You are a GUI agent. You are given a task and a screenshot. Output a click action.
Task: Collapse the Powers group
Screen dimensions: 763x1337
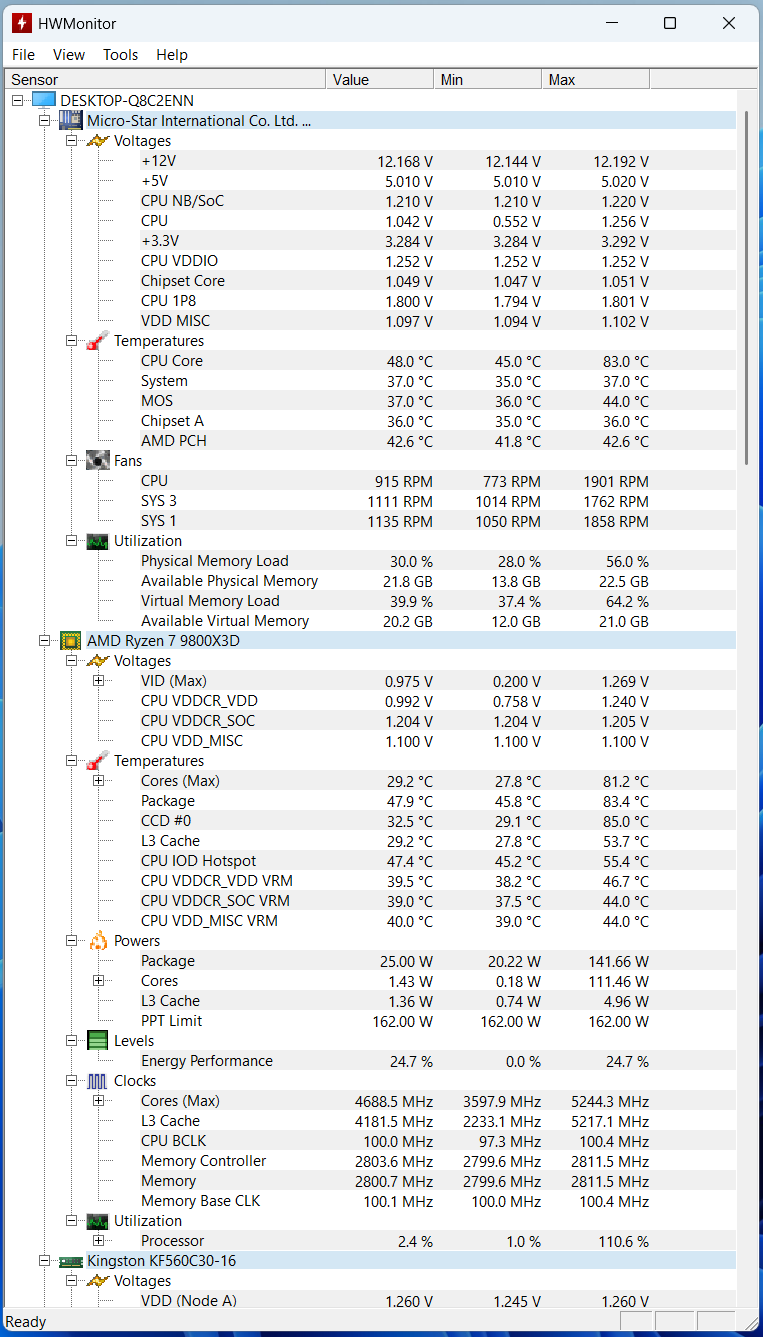click(x=71, y=941)
